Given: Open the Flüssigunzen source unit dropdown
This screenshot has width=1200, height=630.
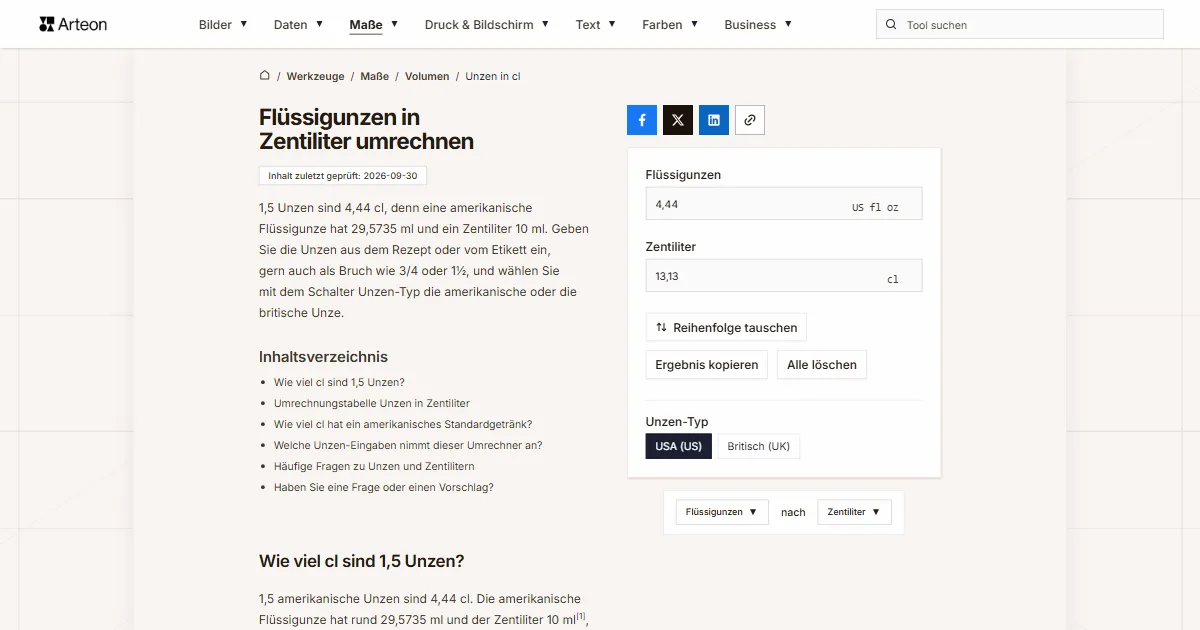Looking at the screenshot, I should coord(722,512).
